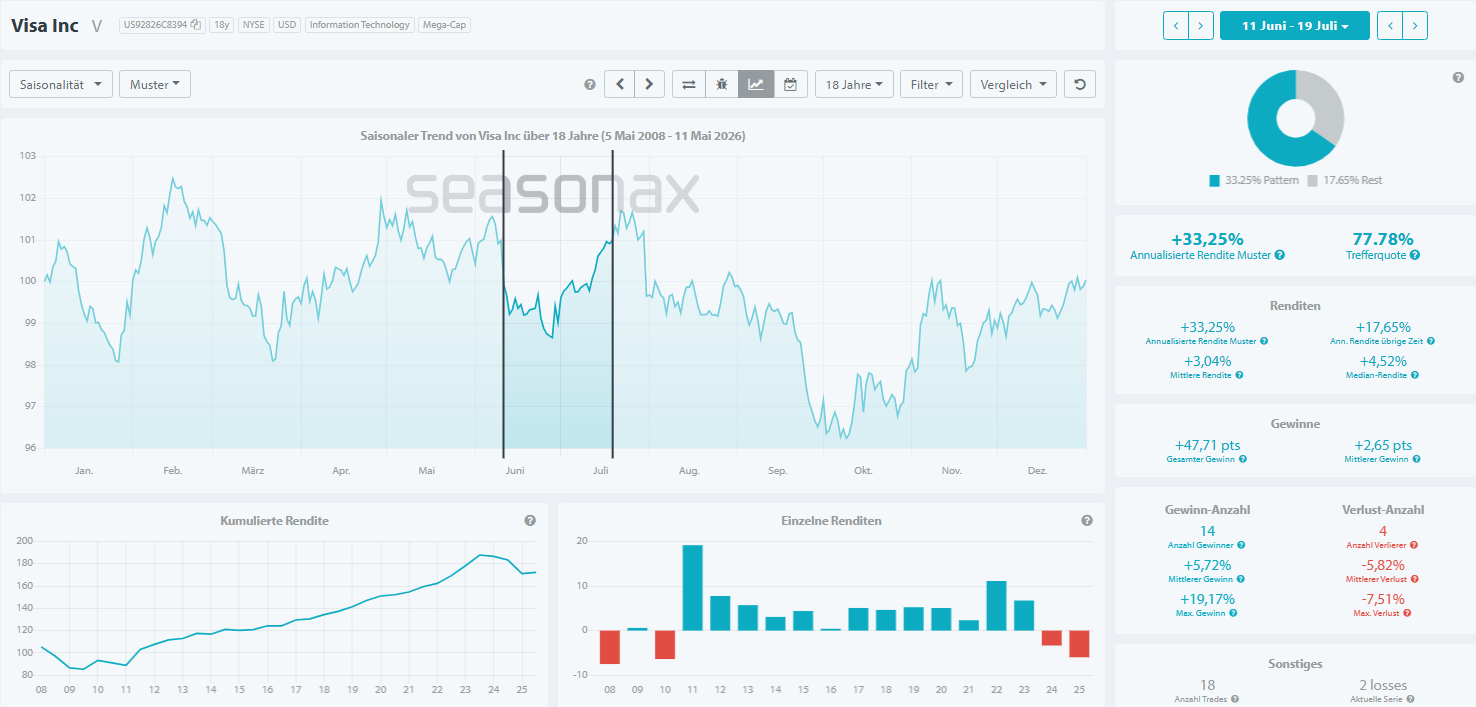Click the Information Technology sector tag
Viewport: 1476px width, 707px height.
point(359,25)
